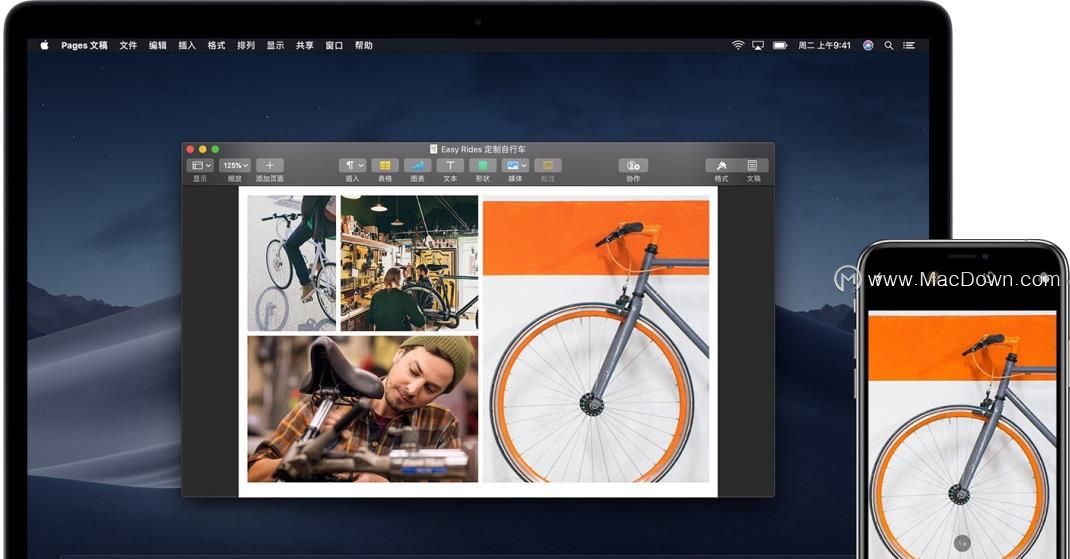Open the 窗口 menu in the menu bar
The height and width of the screenshot is (559, 1070).
pos(334,45)
